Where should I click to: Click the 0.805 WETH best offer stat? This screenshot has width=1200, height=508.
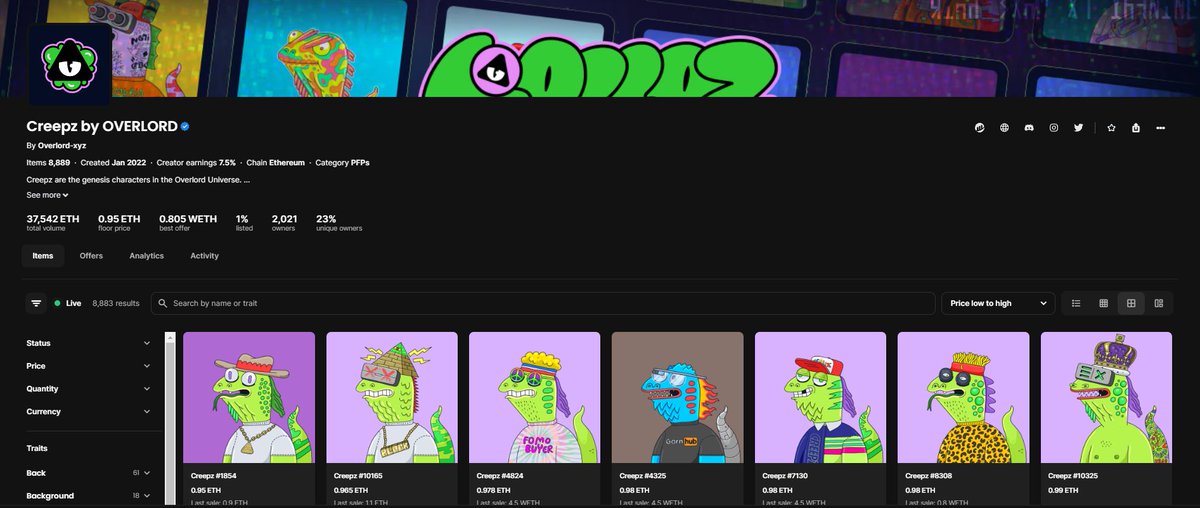188,222
